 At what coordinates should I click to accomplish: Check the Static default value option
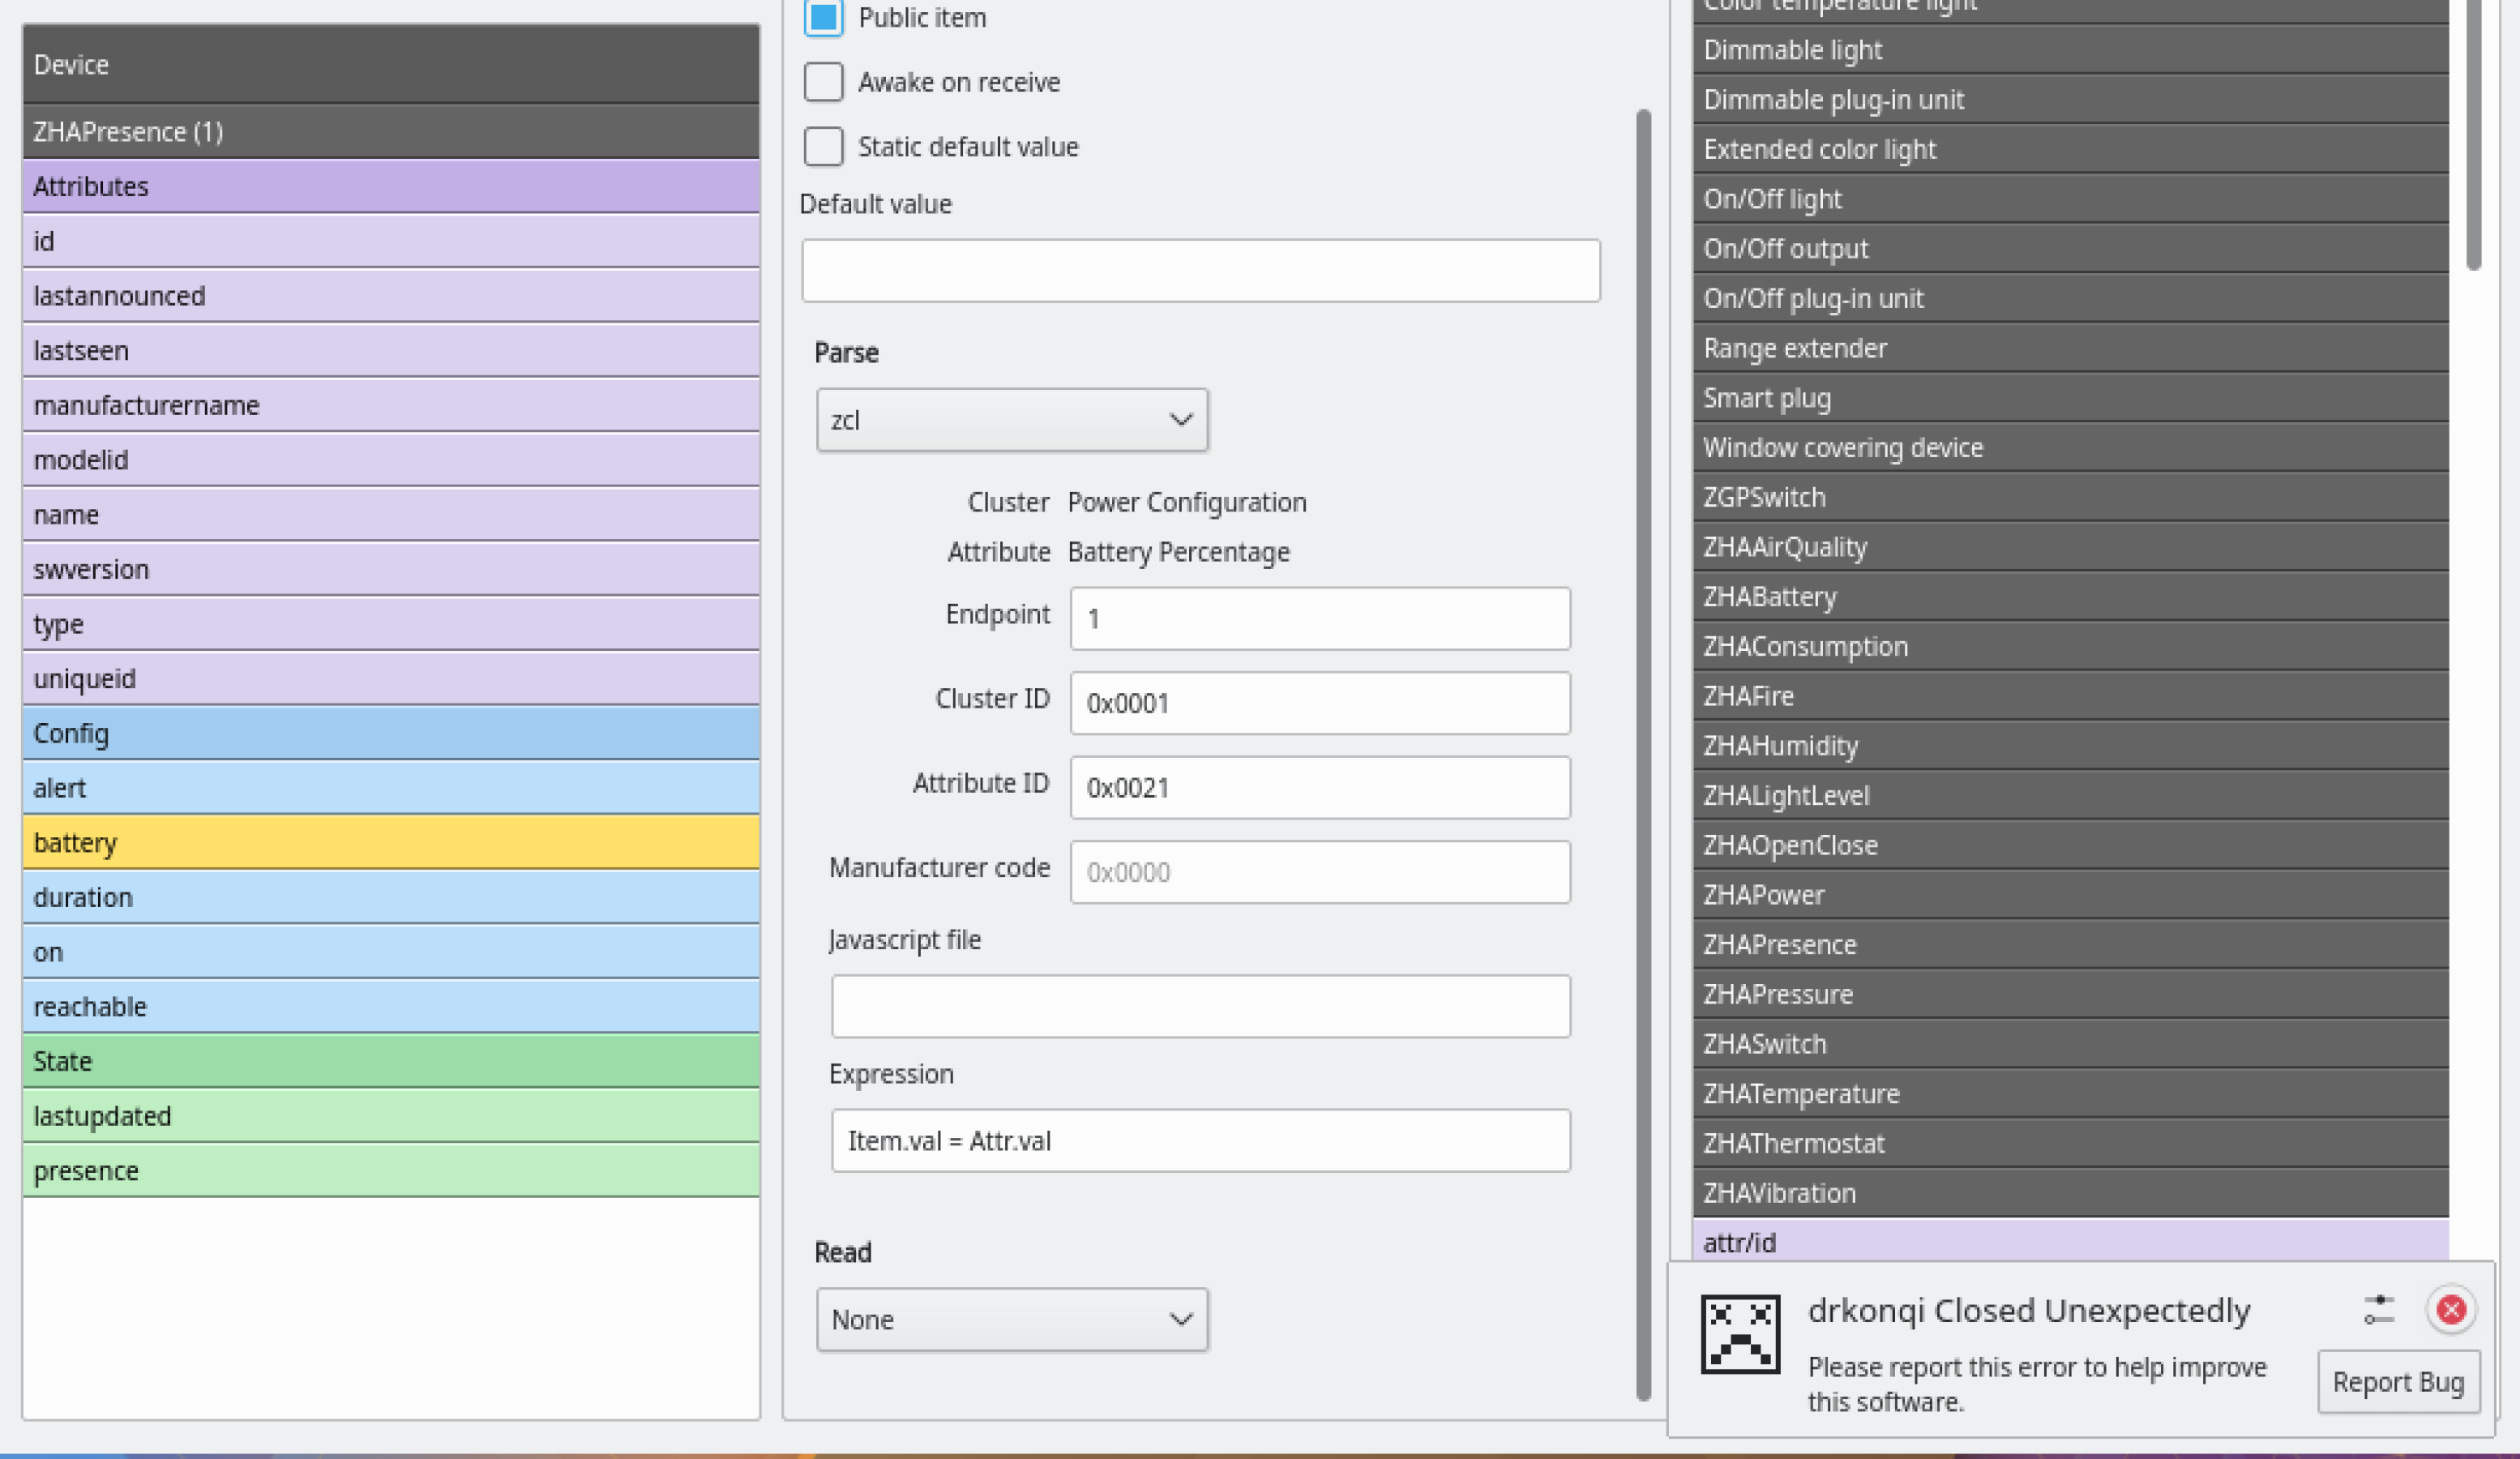823,147
